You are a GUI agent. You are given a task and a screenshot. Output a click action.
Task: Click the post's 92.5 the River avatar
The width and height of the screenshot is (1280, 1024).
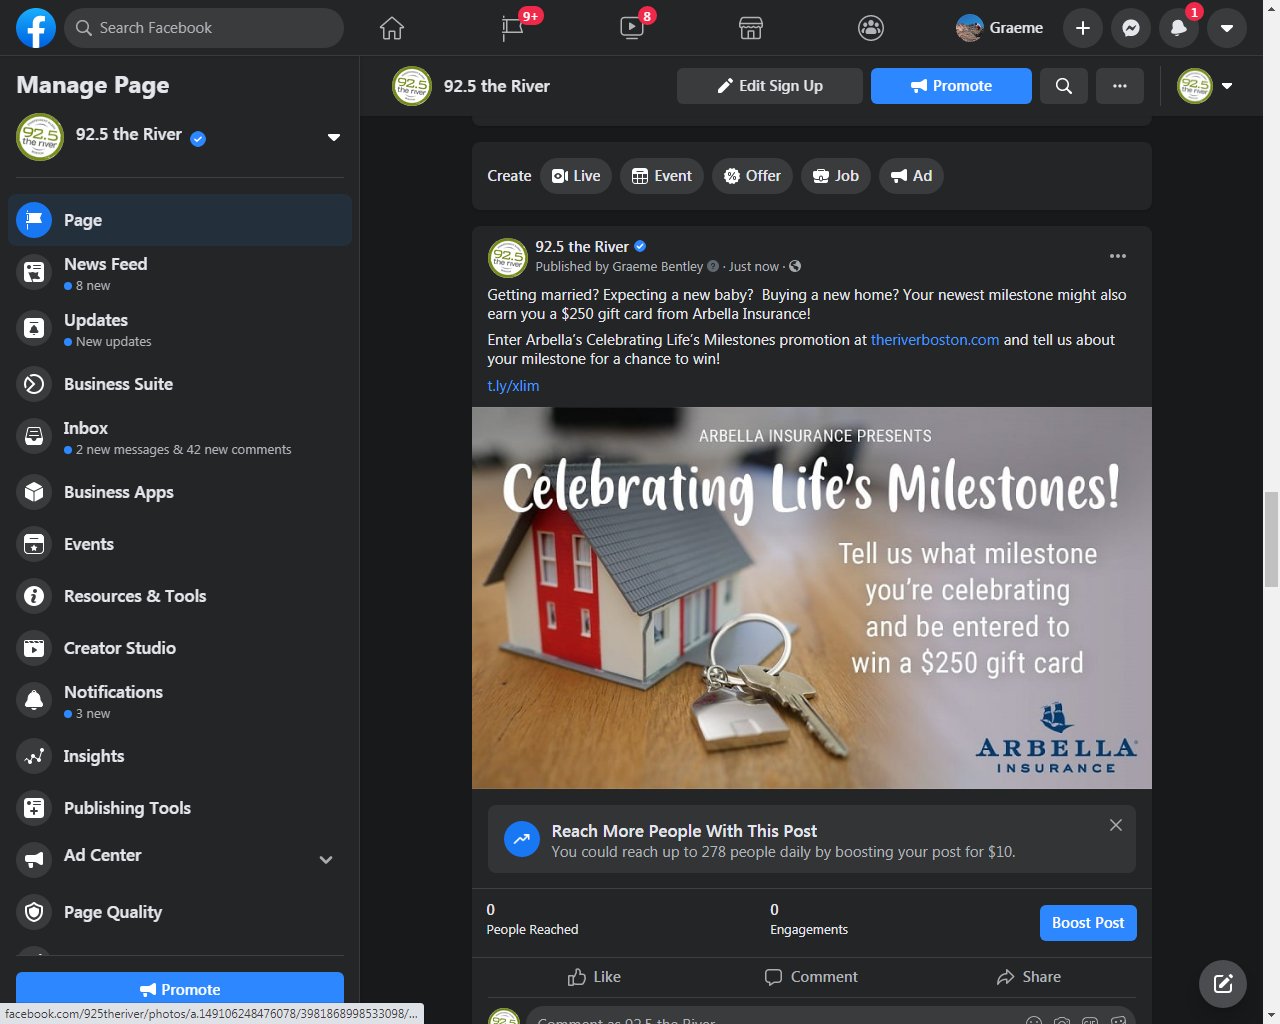click(x=508, y=257)
